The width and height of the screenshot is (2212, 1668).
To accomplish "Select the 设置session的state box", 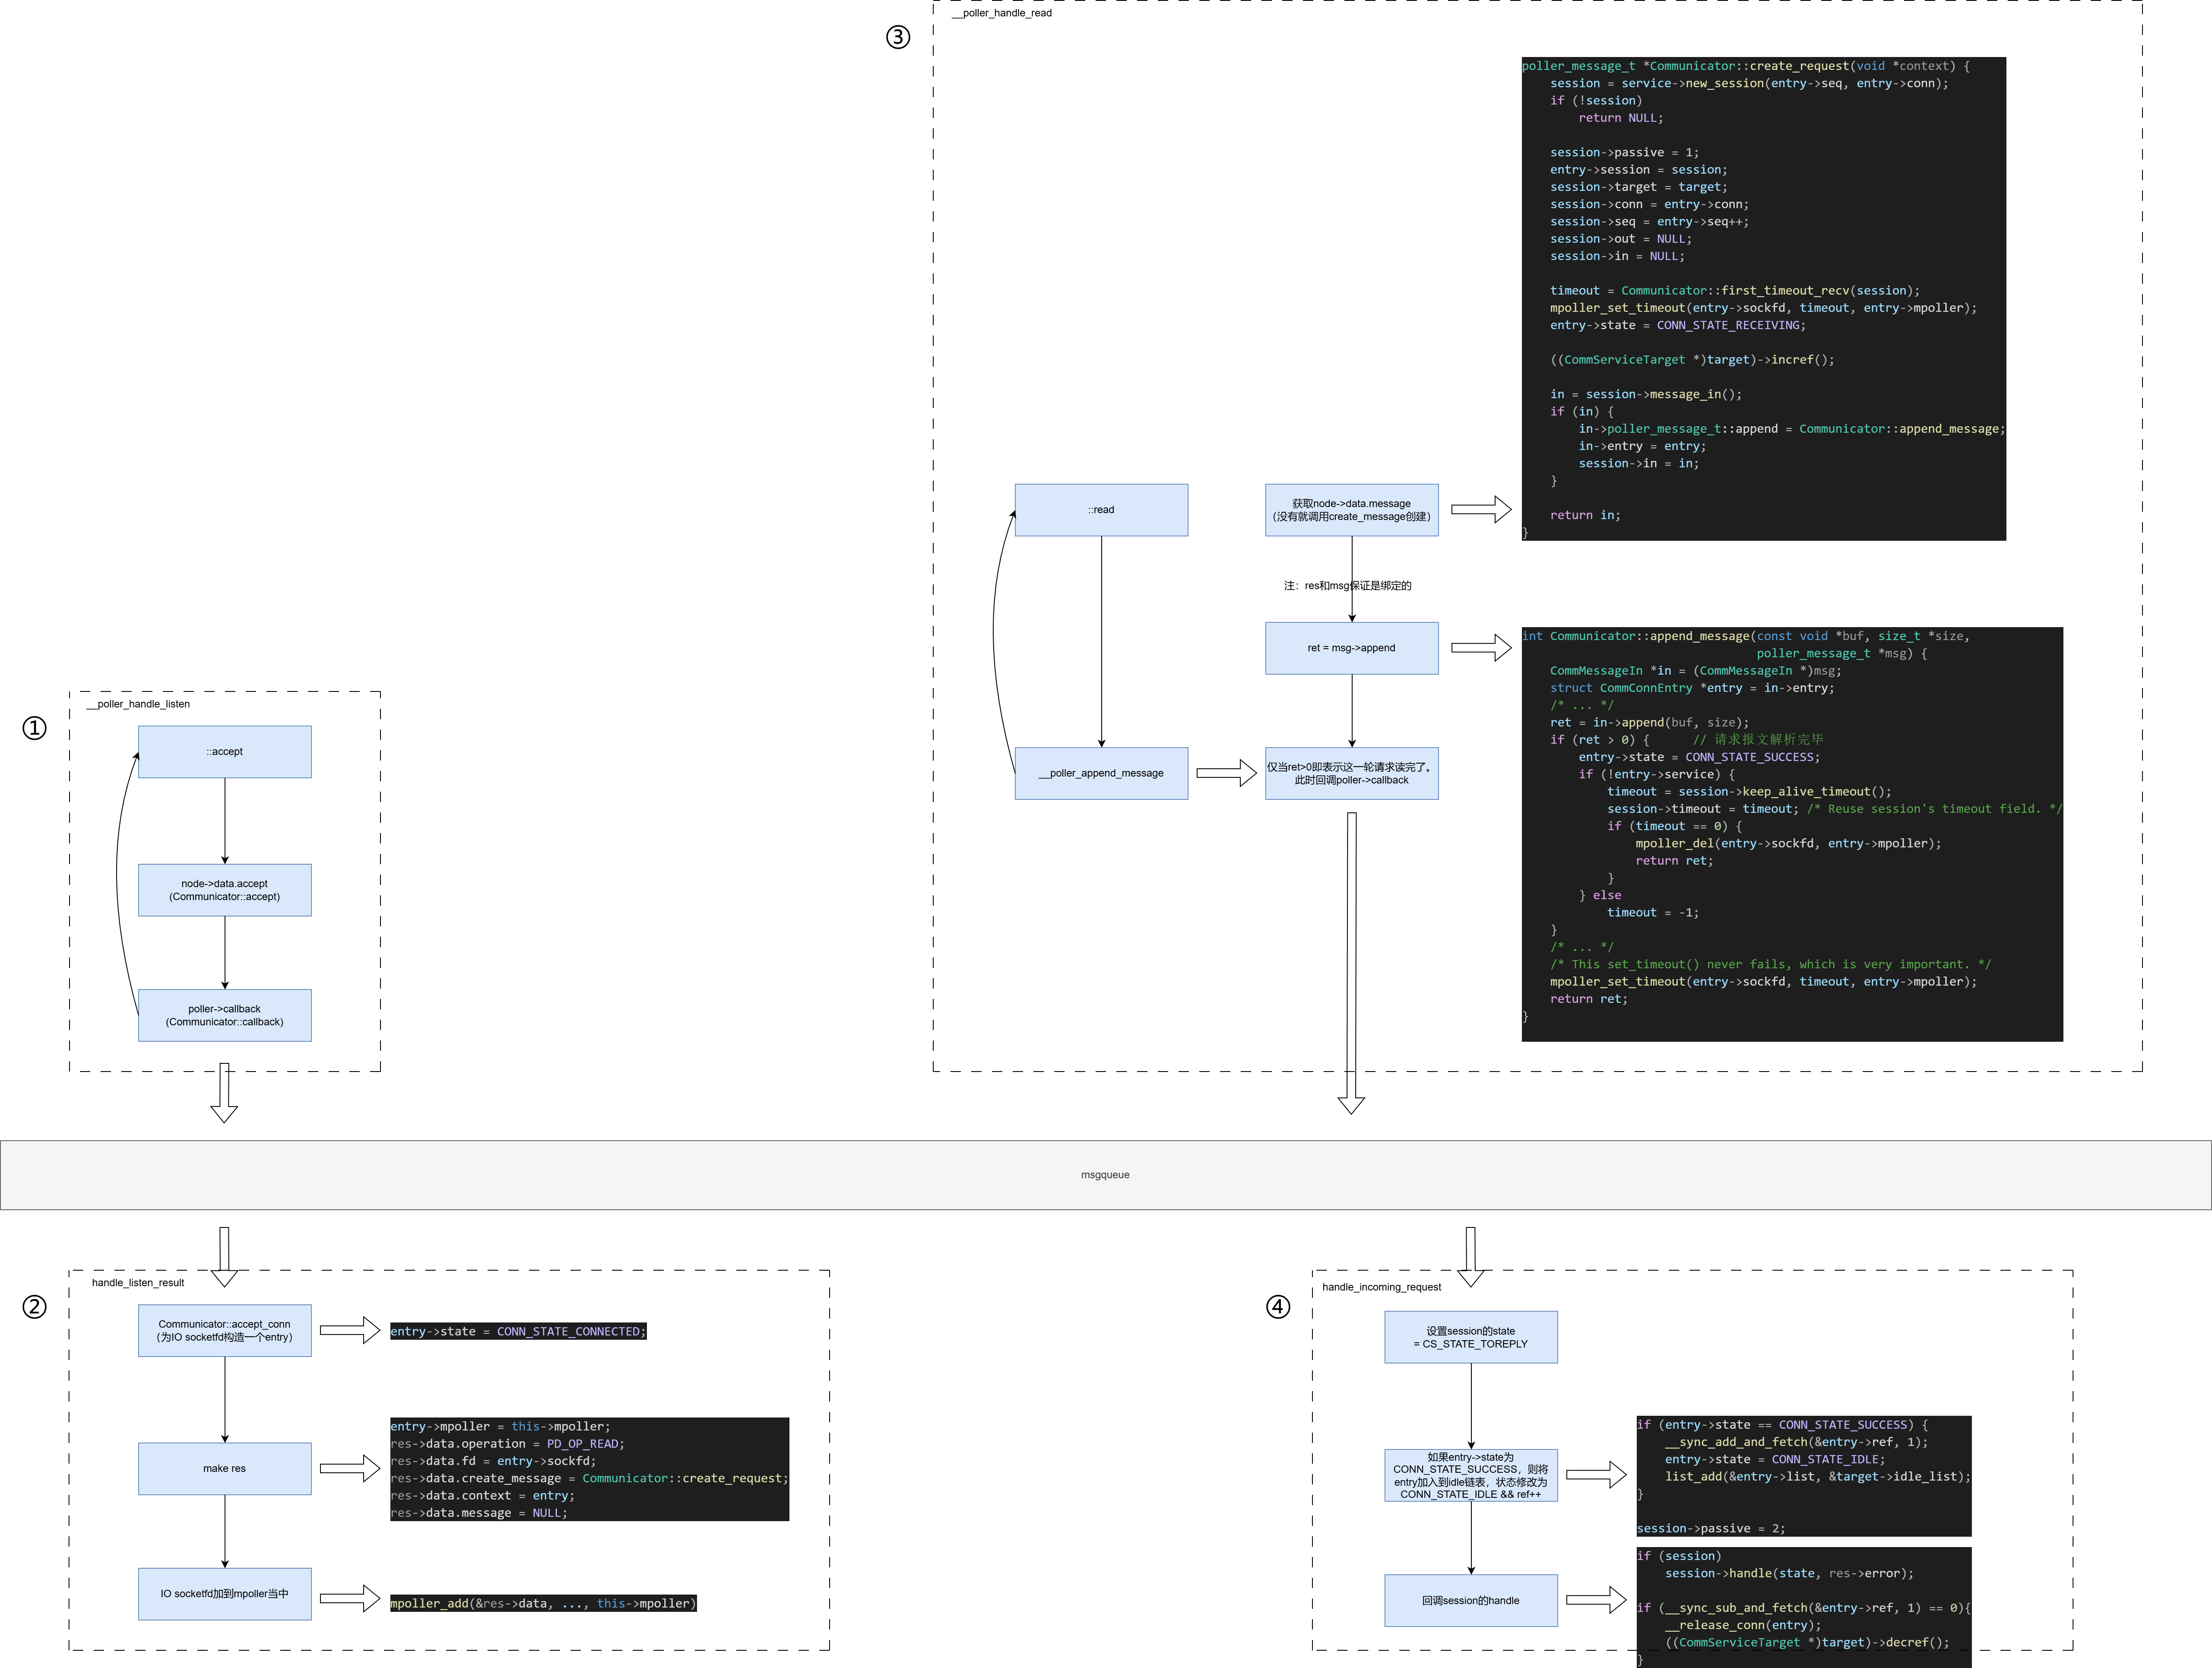I will click(x=1470, y=1337).
